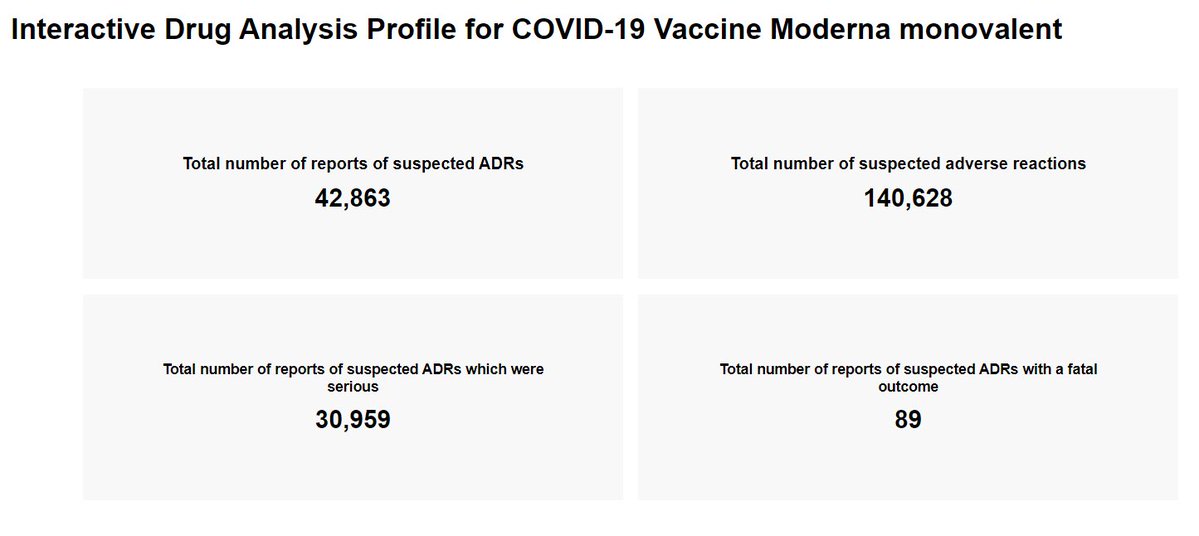Viewport: 1199px width, 536px height.
Task: Click the word 'outcome' in the fatal card
Action: [x=908, y=385]
